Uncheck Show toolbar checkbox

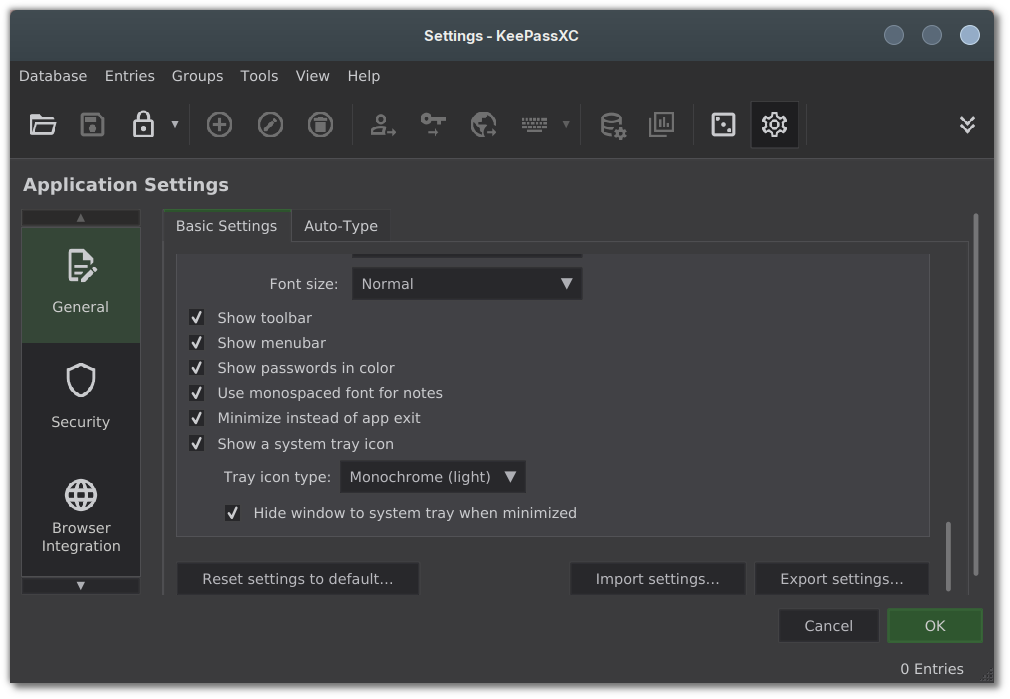click(x=196, y=318)
